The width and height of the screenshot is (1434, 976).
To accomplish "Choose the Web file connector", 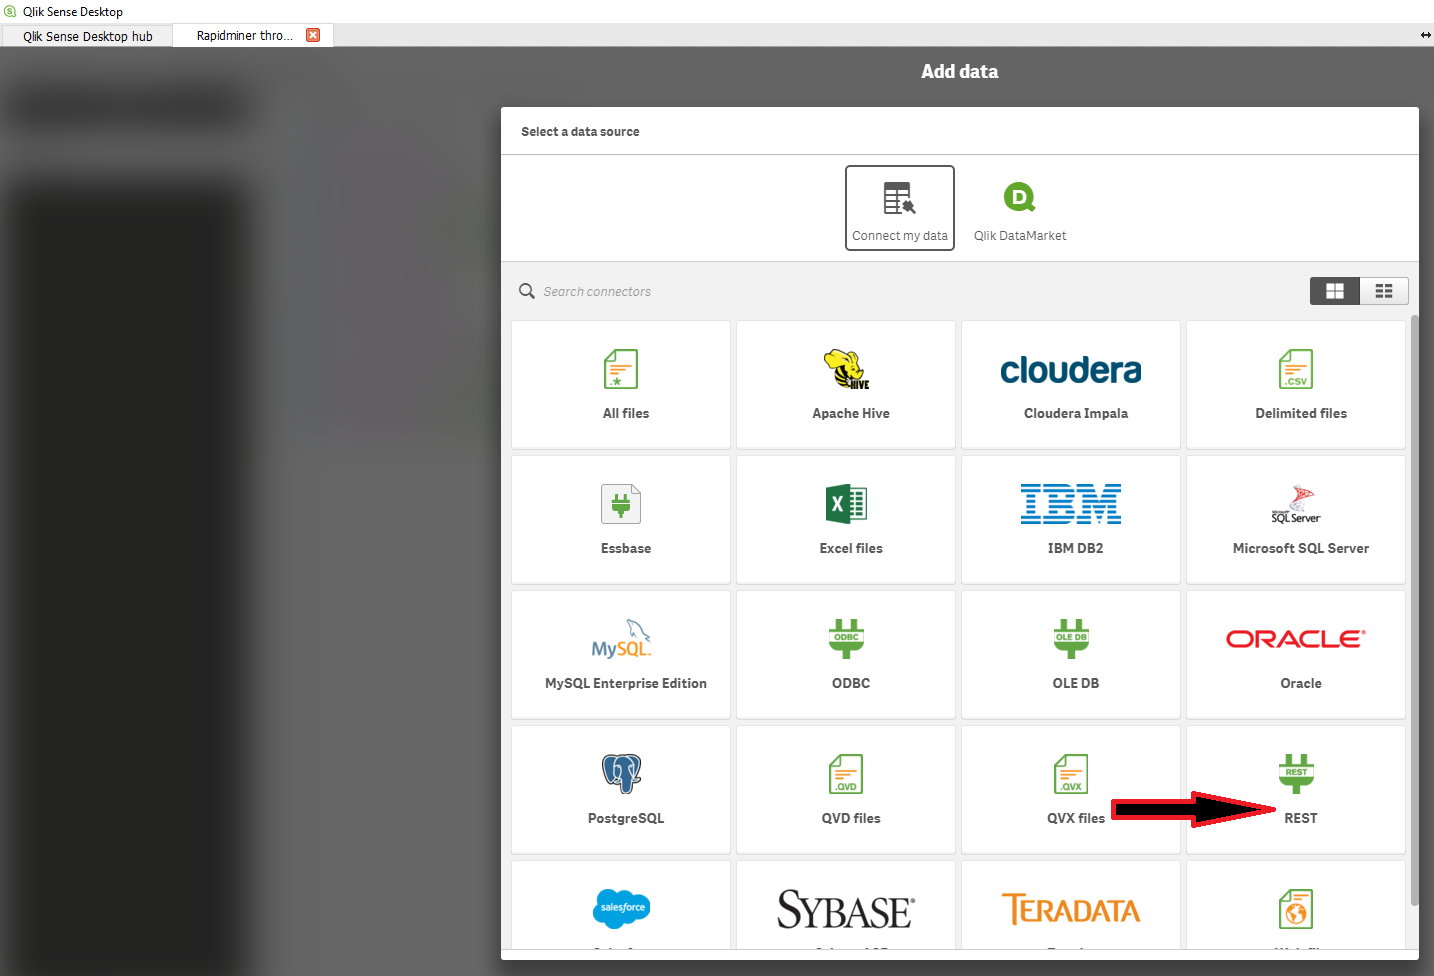I will pos(1296,906).
